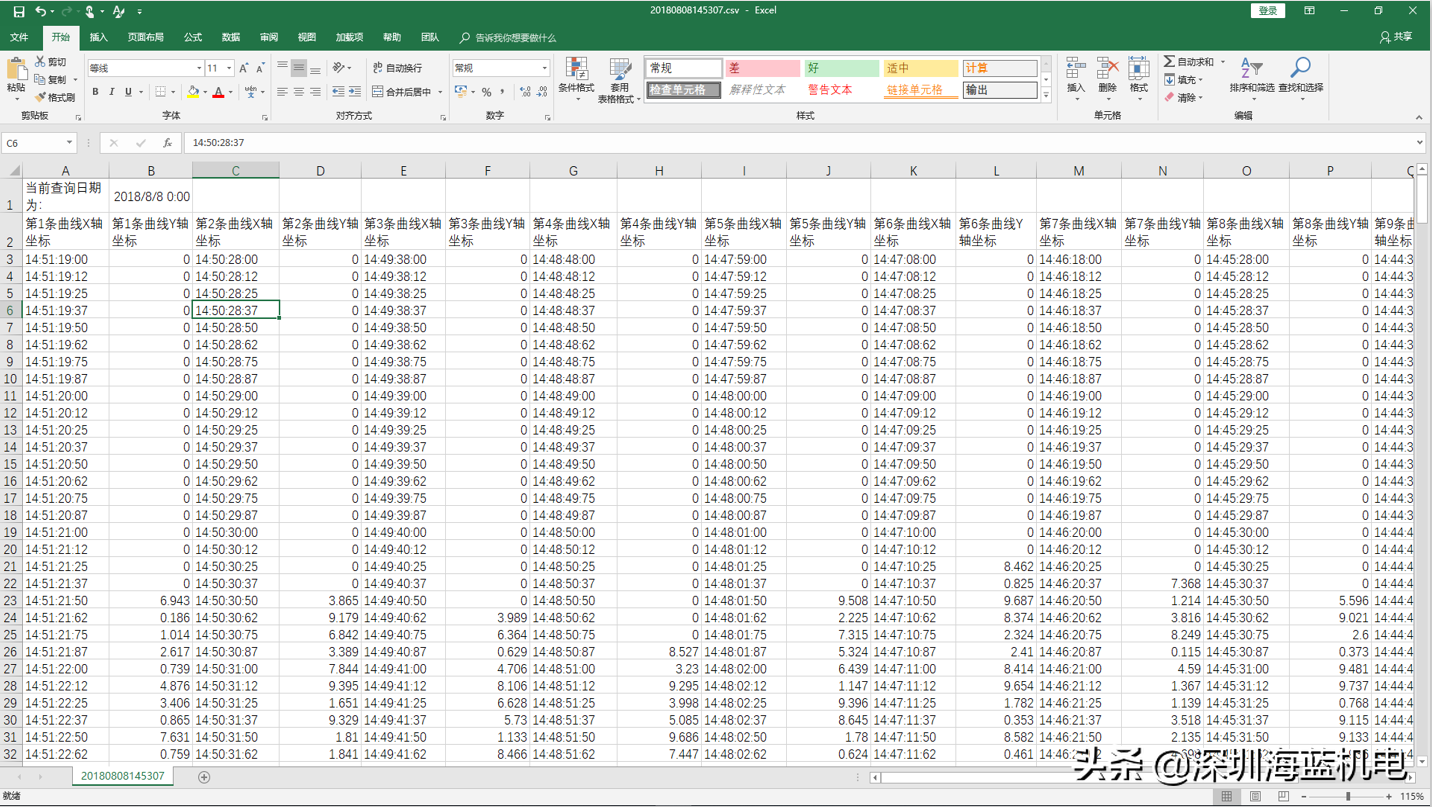This screenshot has height=807, width=1432.
Task: Toggle underline formatting
Action: pyautogui.click(x=128, y=92)
